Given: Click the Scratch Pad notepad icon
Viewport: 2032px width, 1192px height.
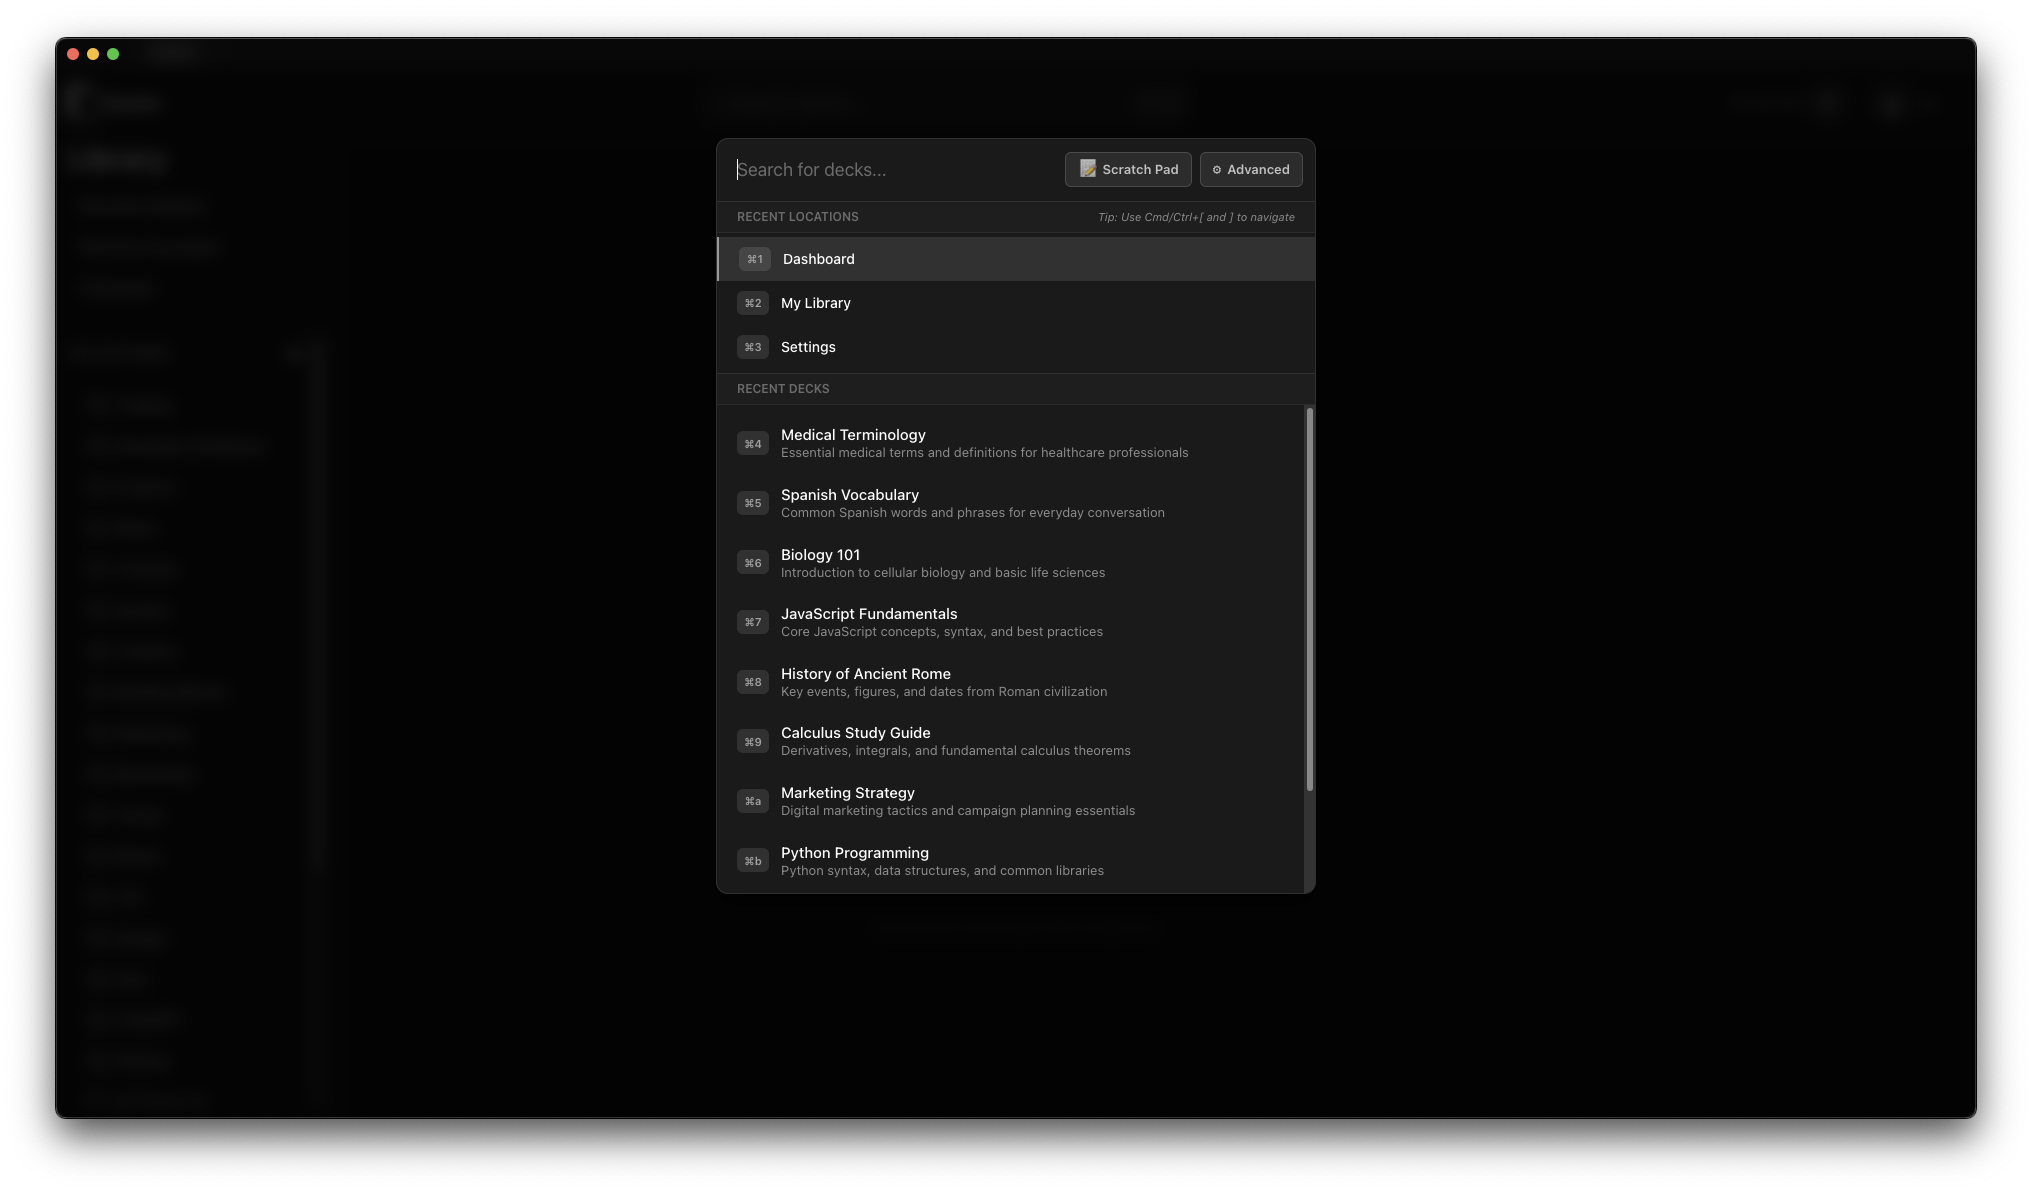Looking at the screenshot, I should (1088, 169).
